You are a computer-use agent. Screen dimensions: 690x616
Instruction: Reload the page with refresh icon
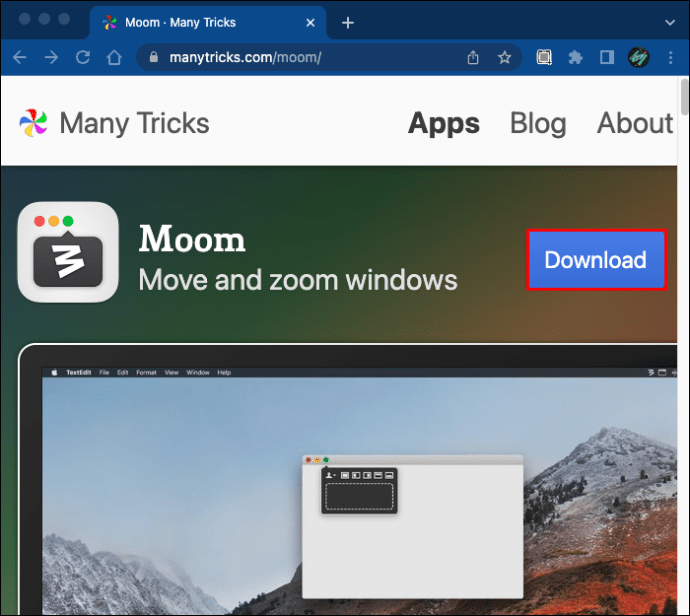pyautogui.click(x=83, y=57)
